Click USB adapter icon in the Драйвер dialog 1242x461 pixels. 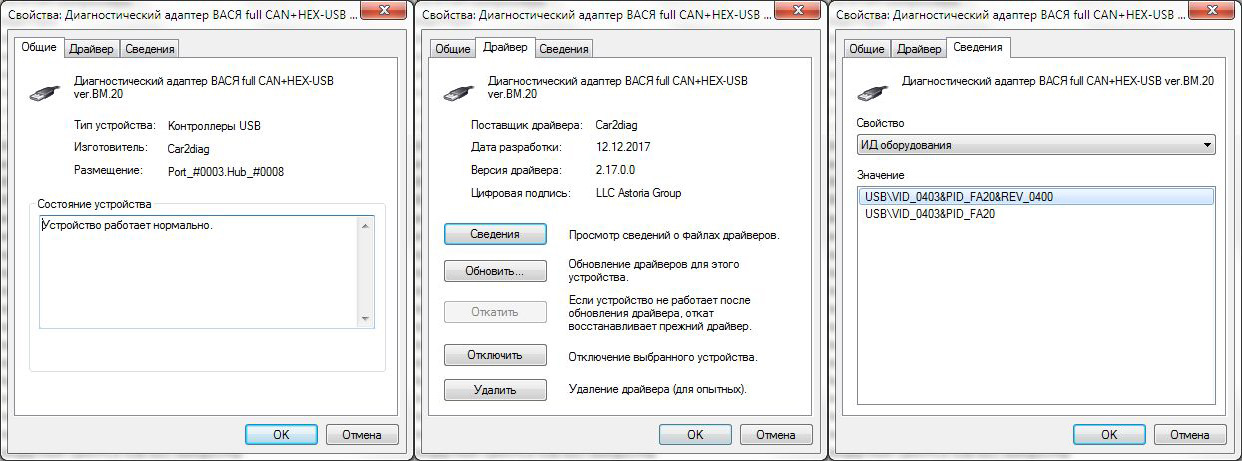click(458, 89)
